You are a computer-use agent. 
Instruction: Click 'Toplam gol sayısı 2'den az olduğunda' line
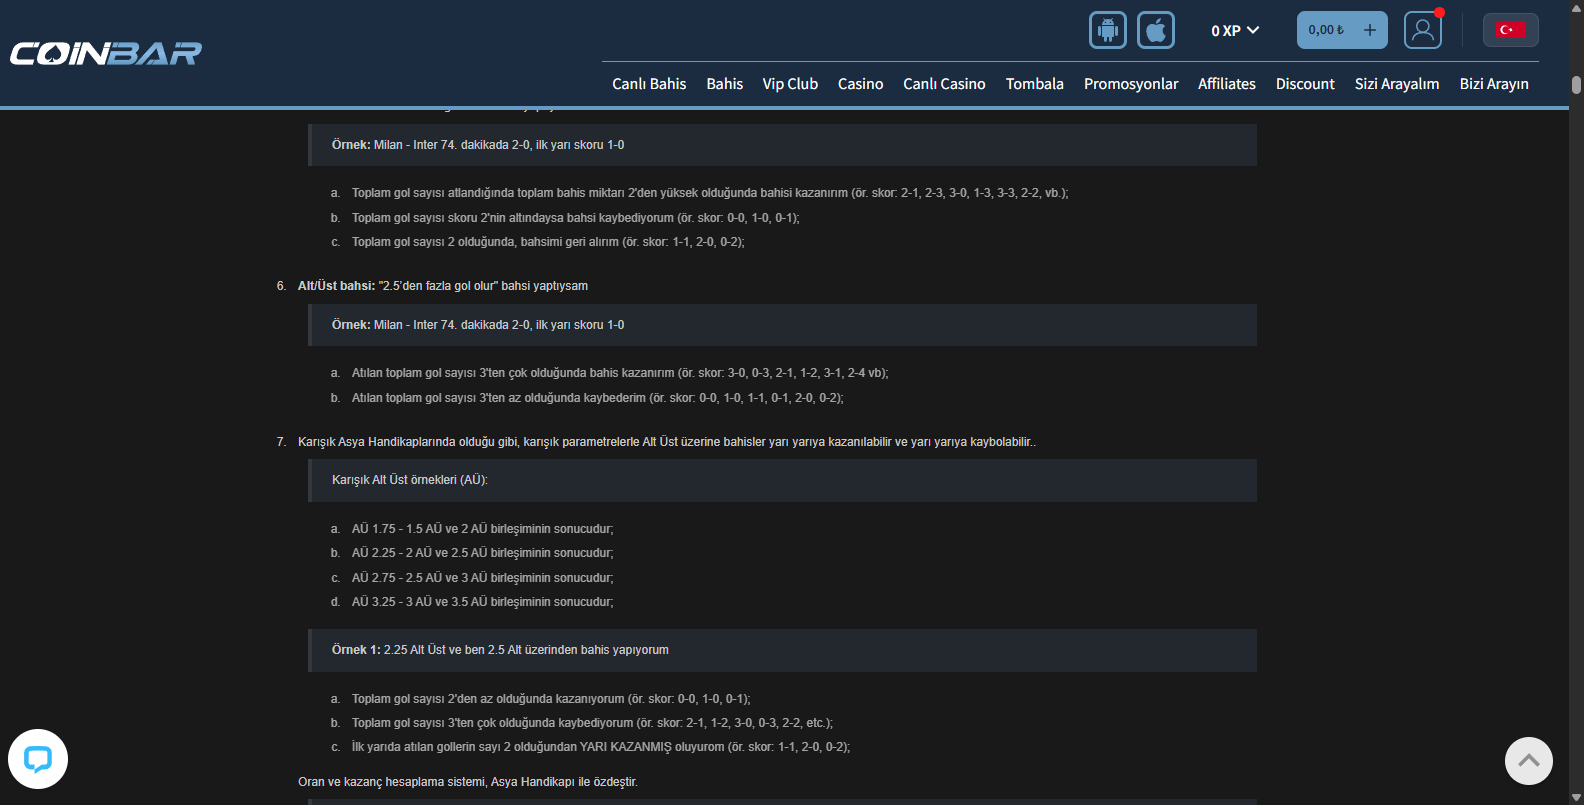[x=551, y=699]
